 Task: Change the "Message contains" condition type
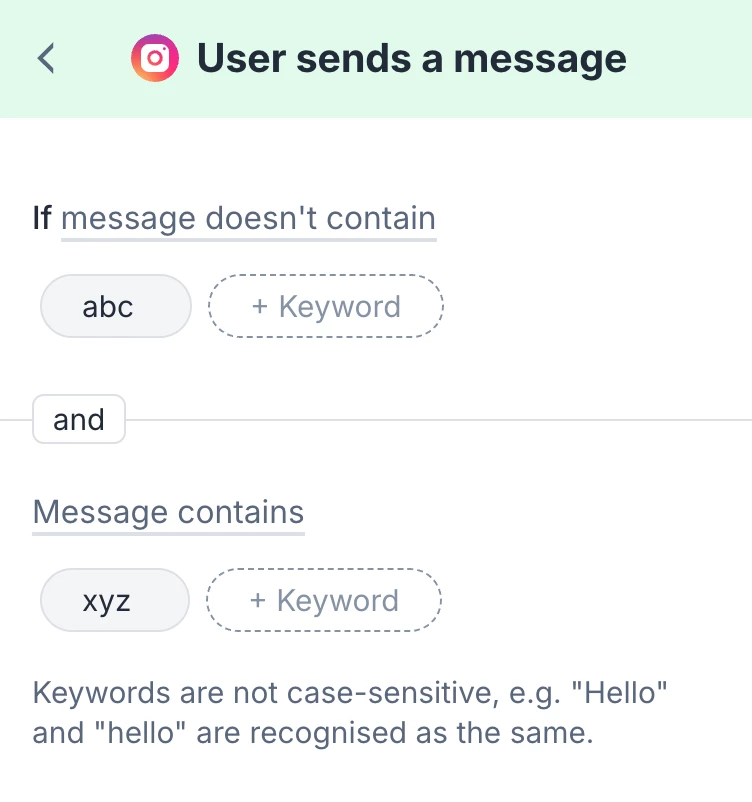(168, 512)
